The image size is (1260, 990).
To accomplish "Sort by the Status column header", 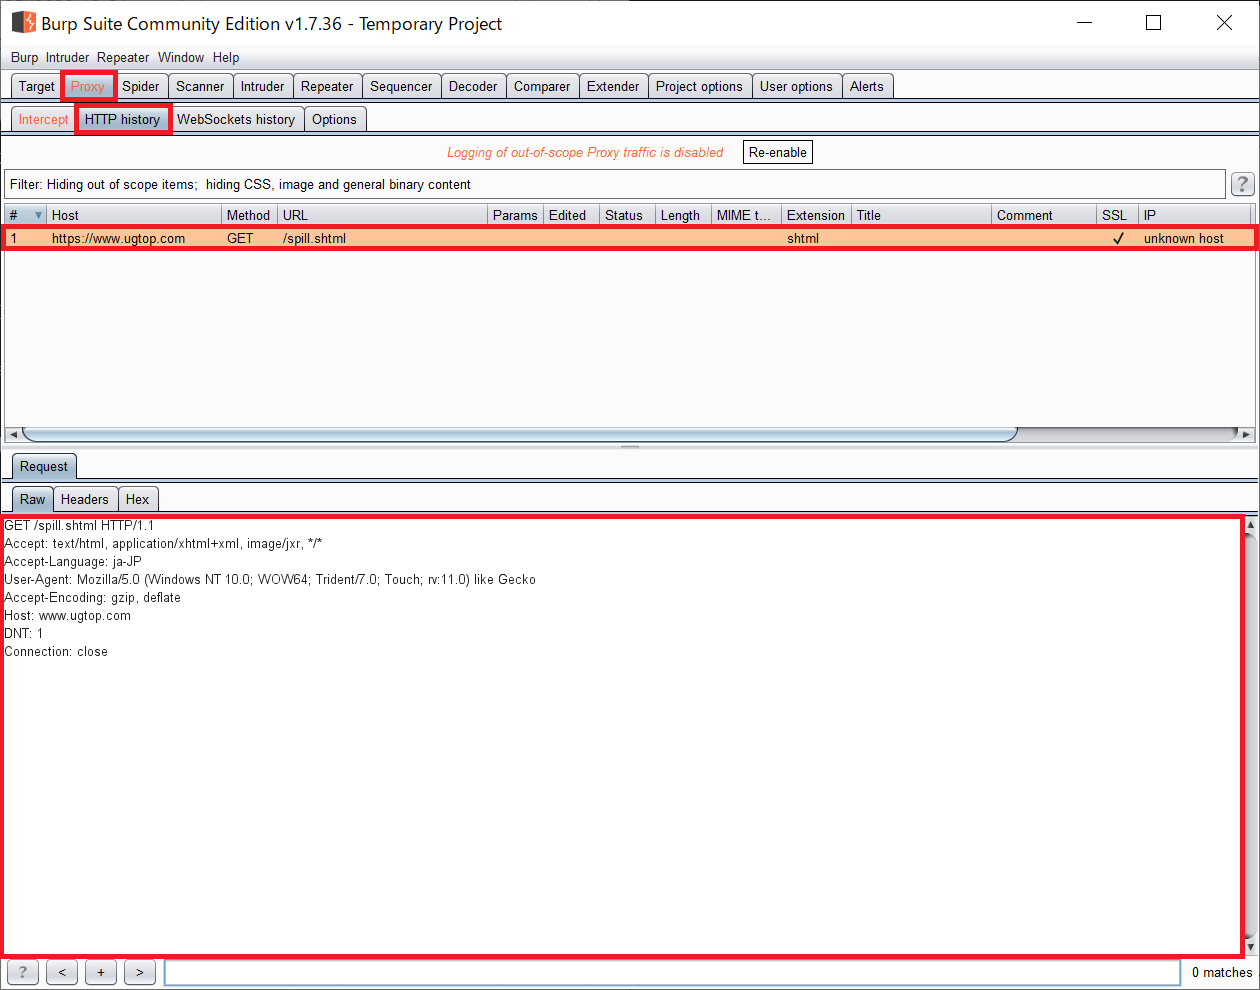I will coord(627,215).
